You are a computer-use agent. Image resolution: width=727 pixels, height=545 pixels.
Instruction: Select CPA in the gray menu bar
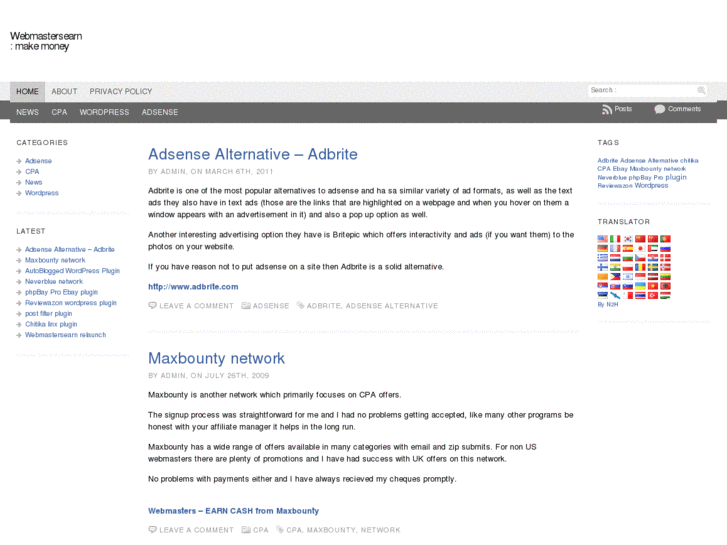coord(59,112)
